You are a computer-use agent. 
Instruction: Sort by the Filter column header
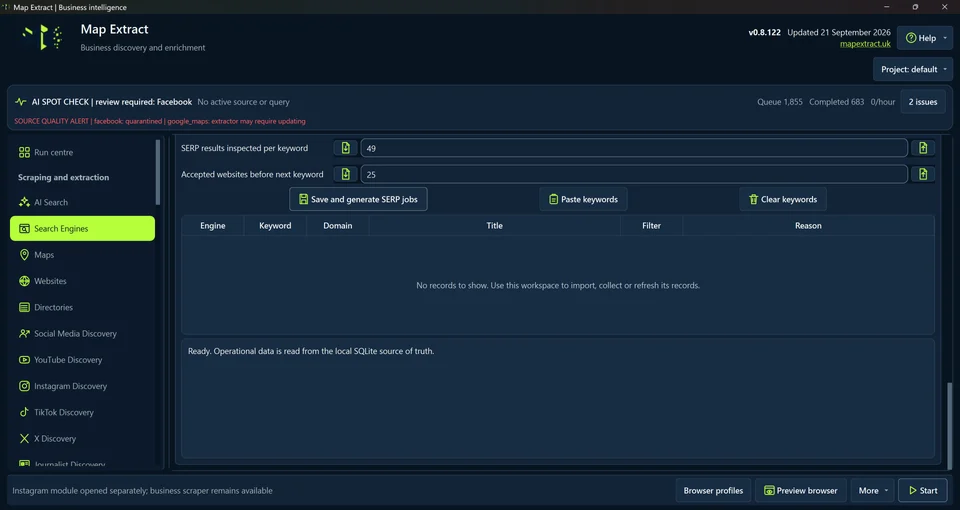(651, 226)
